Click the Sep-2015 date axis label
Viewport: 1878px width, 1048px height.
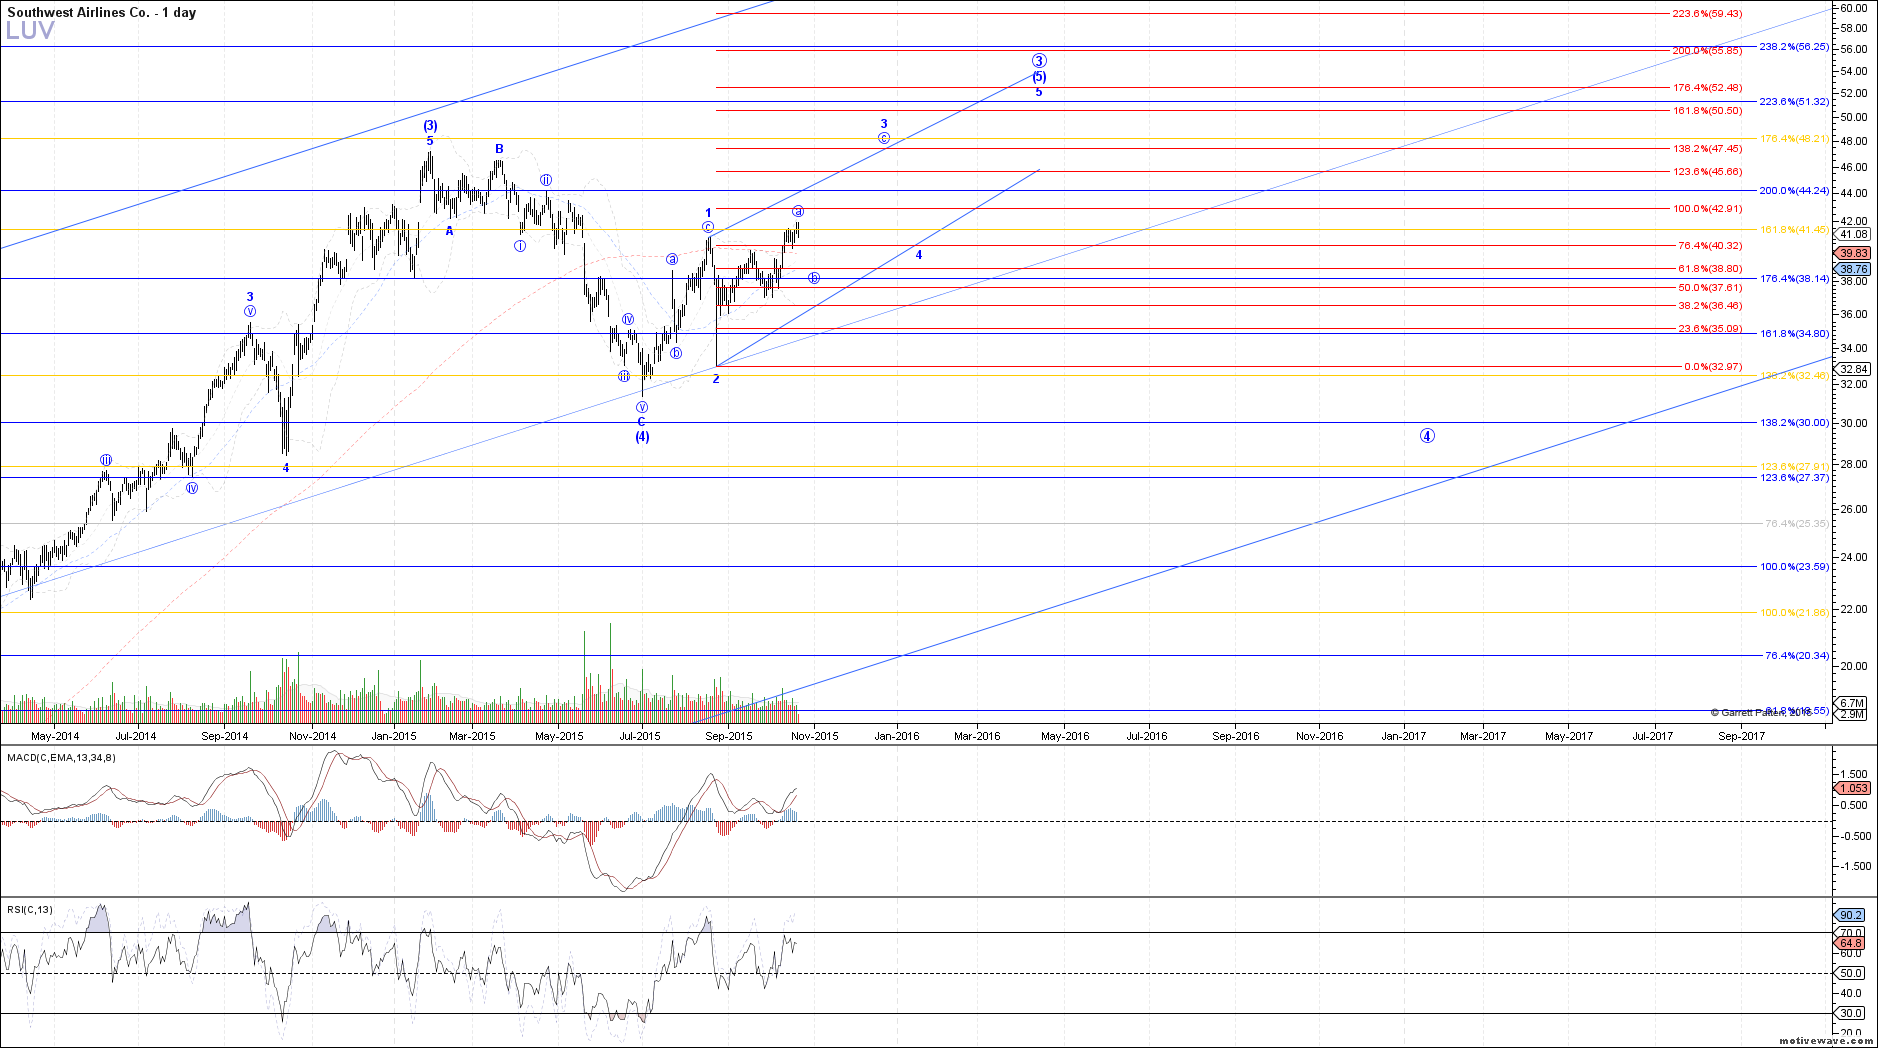pyautogui.click(x=729, y=737)
